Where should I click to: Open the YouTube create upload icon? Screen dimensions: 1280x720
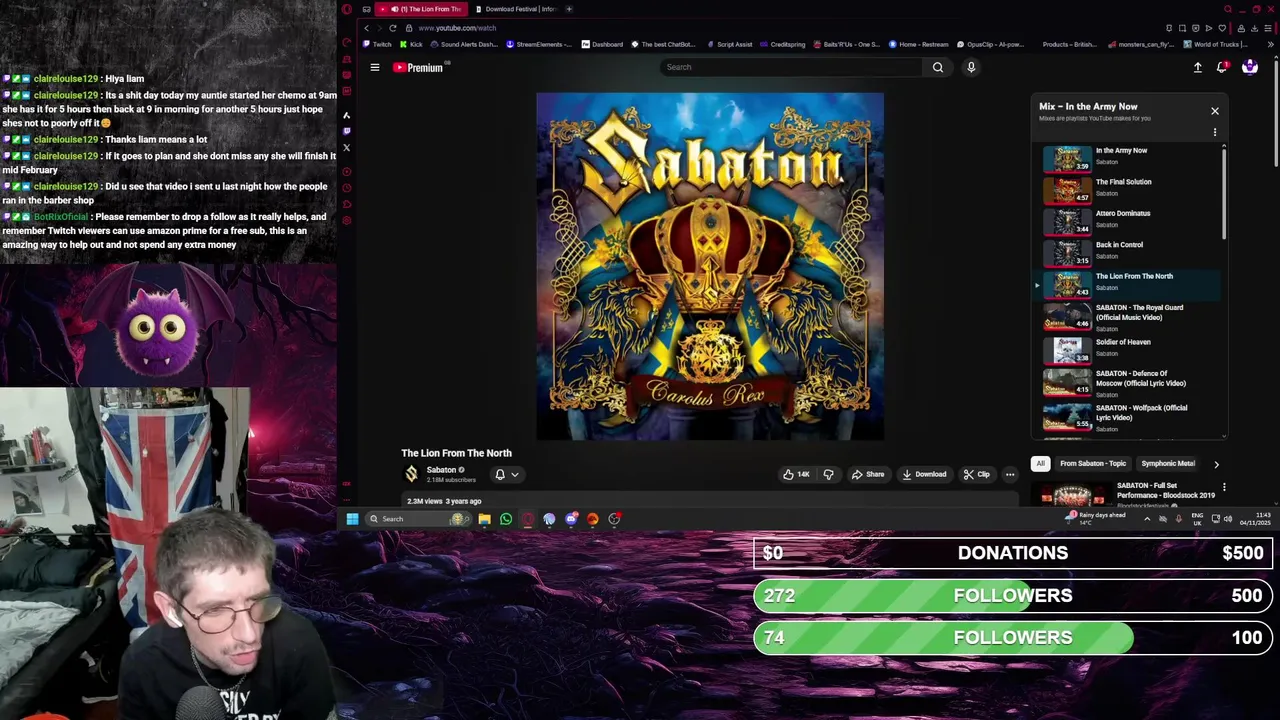[1197, 67]
